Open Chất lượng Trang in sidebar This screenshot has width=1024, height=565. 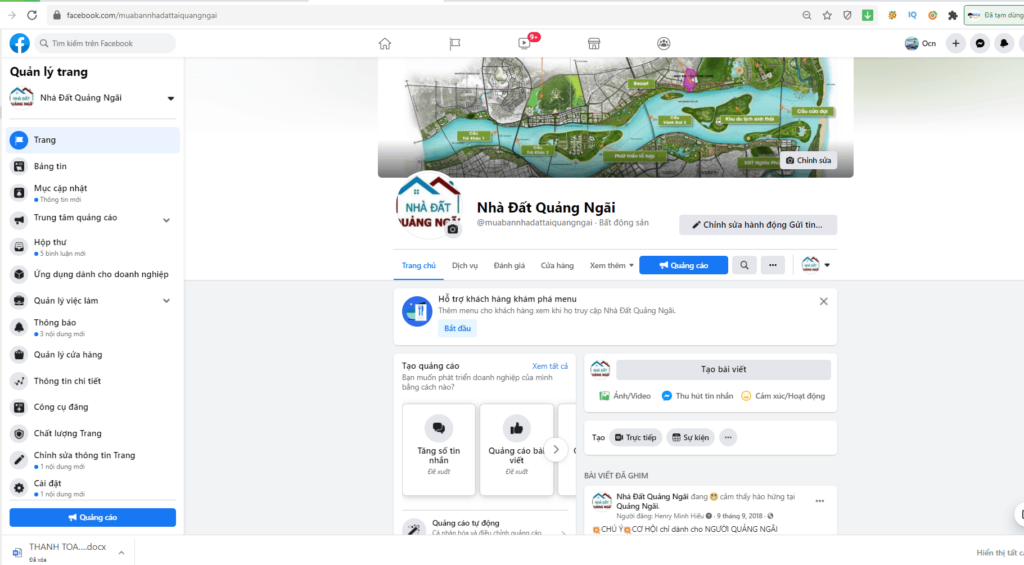(x=93, y=433)
